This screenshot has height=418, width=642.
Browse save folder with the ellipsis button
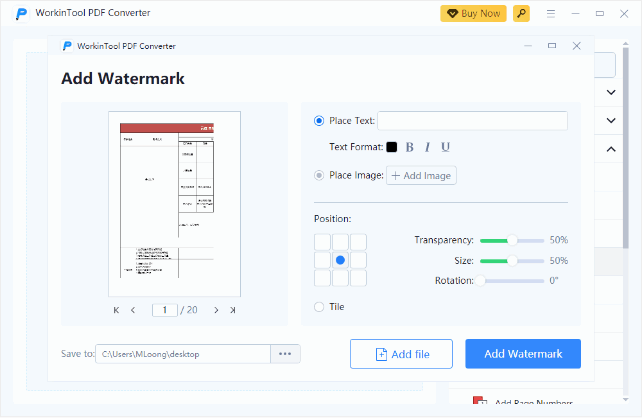coord(285,354)
